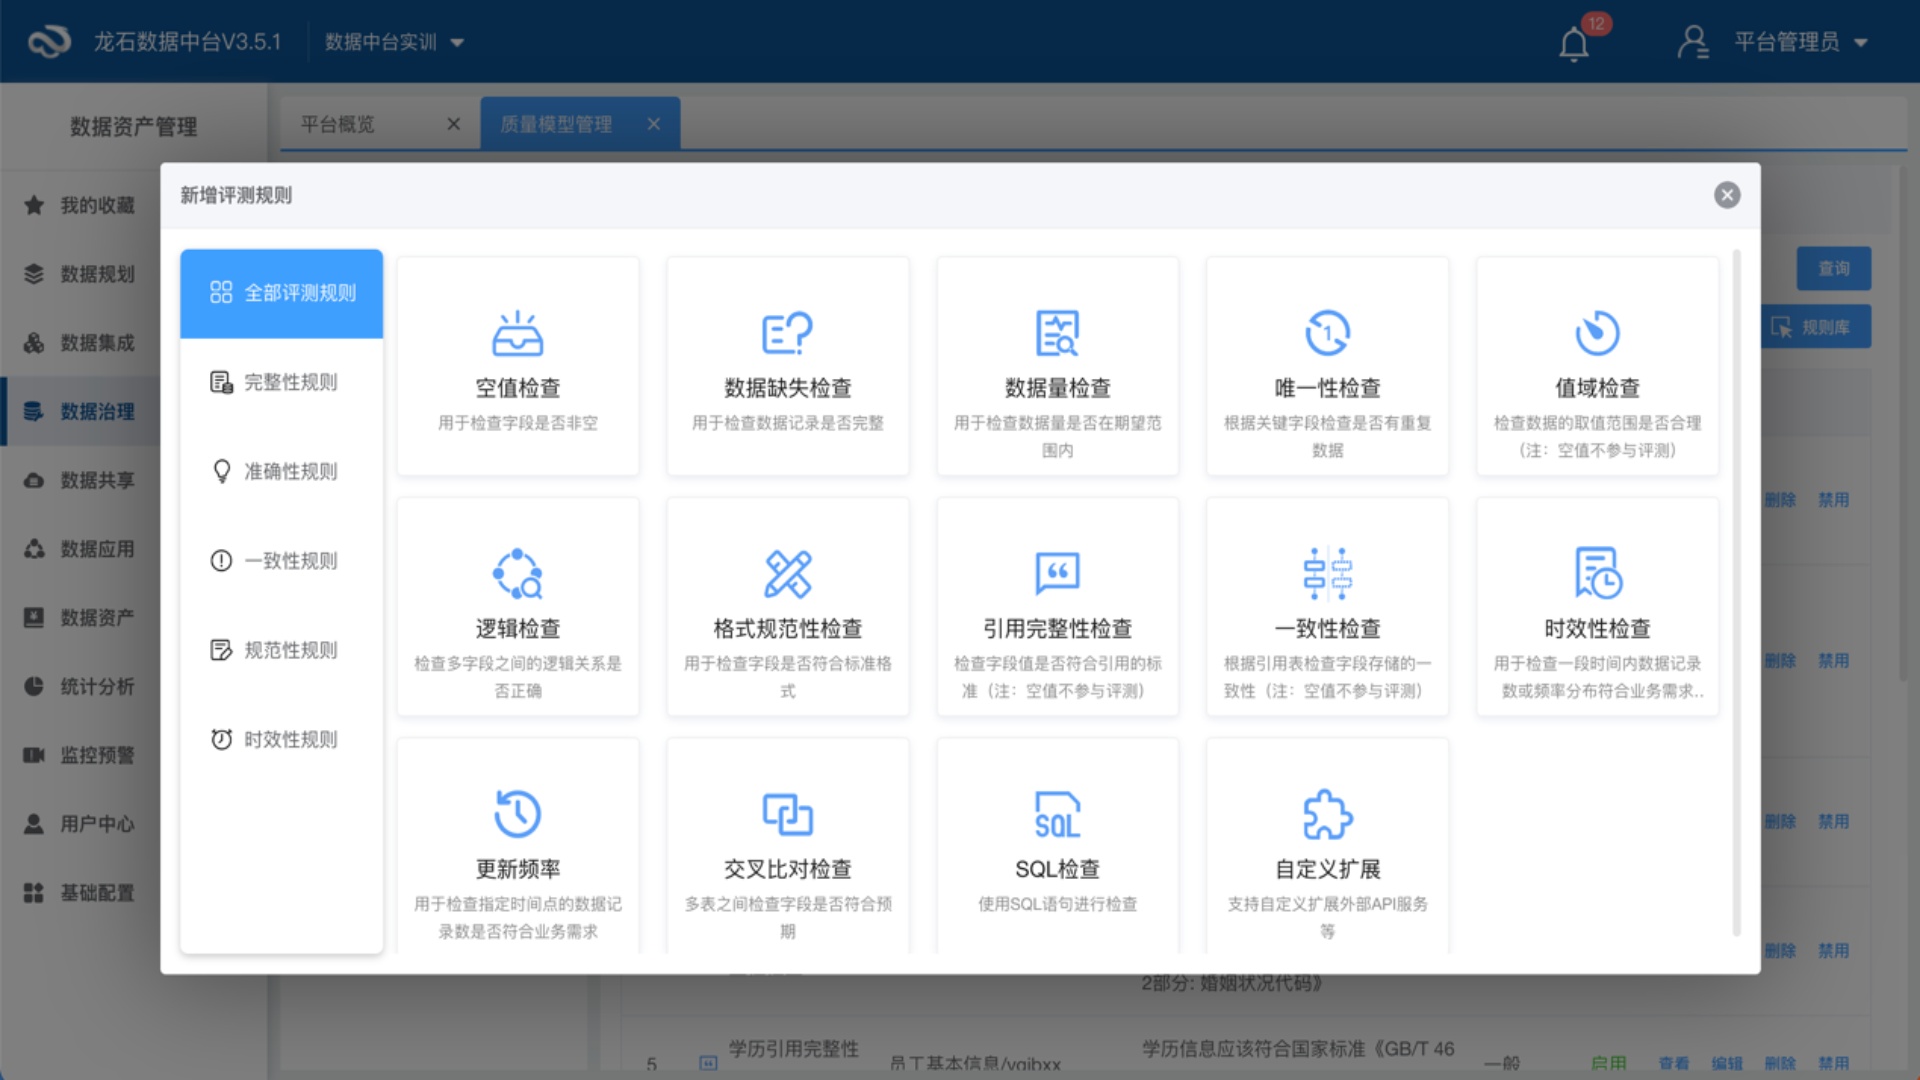Pick the 唯一性检查 clock icon
This screenshot has height=1080, width=1920.
click(x=1327, y=333)
